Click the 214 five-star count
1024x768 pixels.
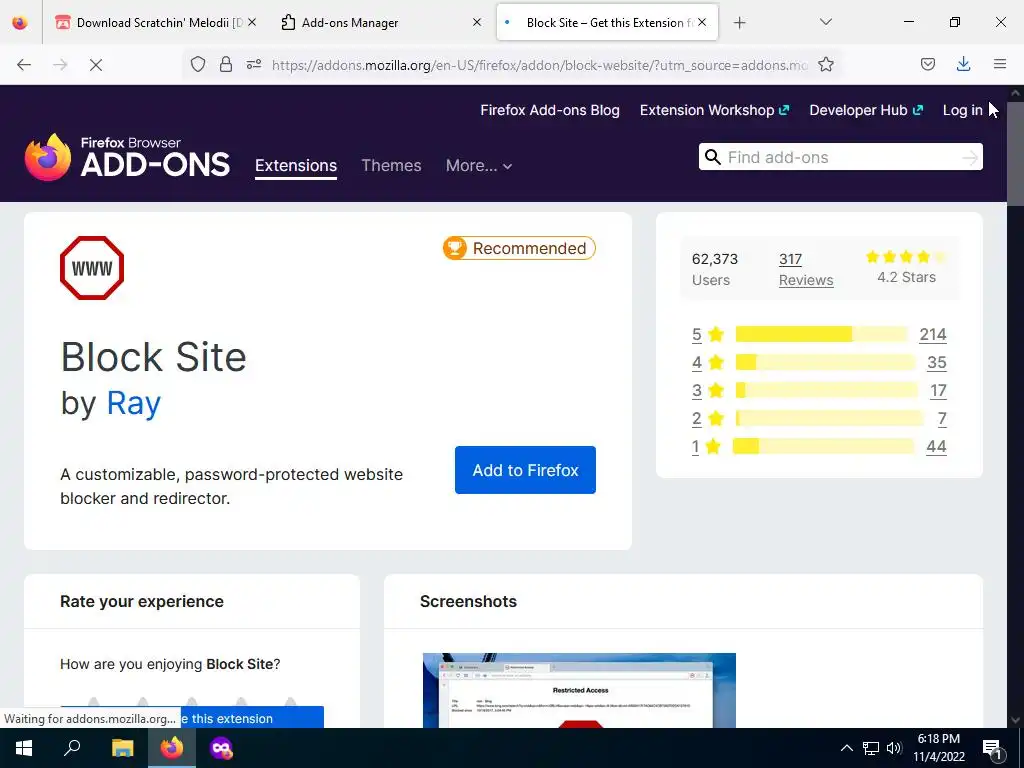point(933,334)
